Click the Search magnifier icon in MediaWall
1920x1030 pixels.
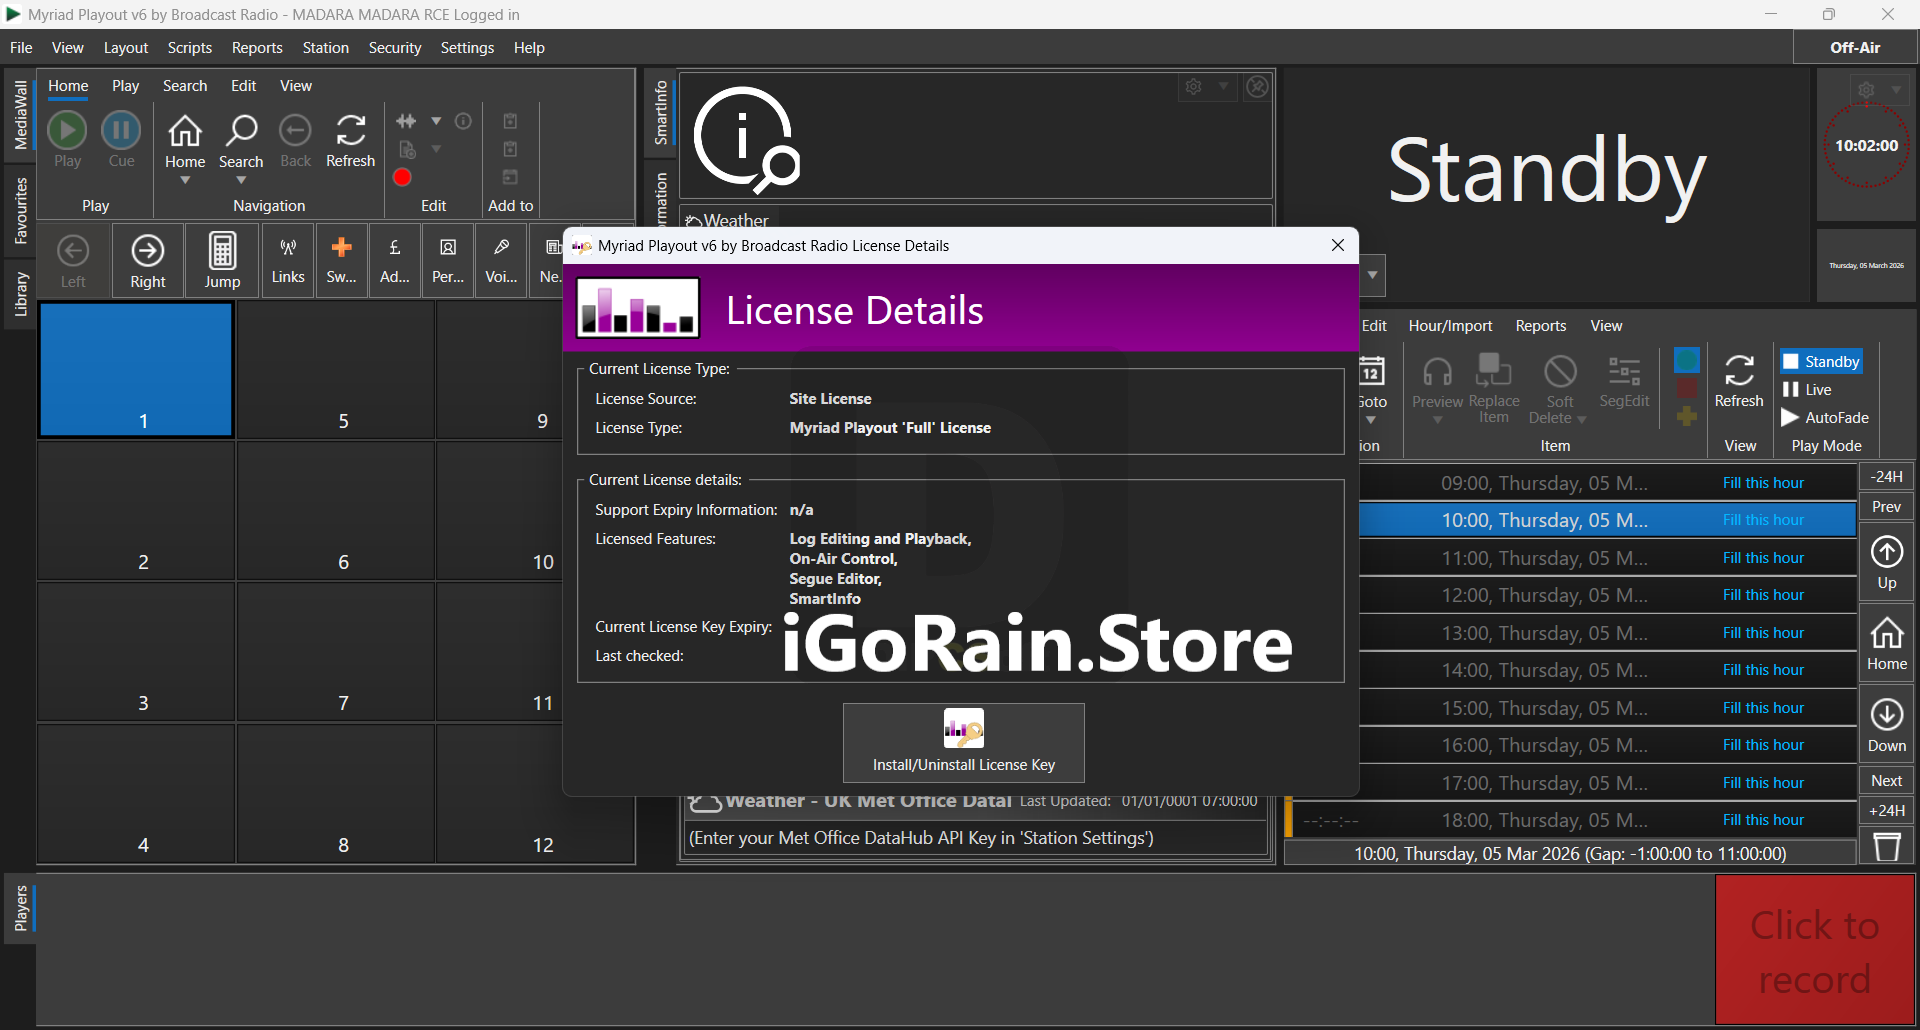pos(241,132)
